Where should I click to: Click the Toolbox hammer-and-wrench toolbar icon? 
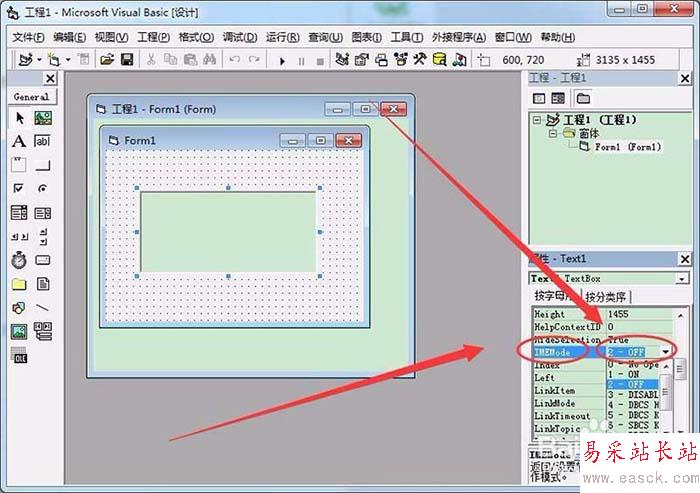(x=420, y=59)
